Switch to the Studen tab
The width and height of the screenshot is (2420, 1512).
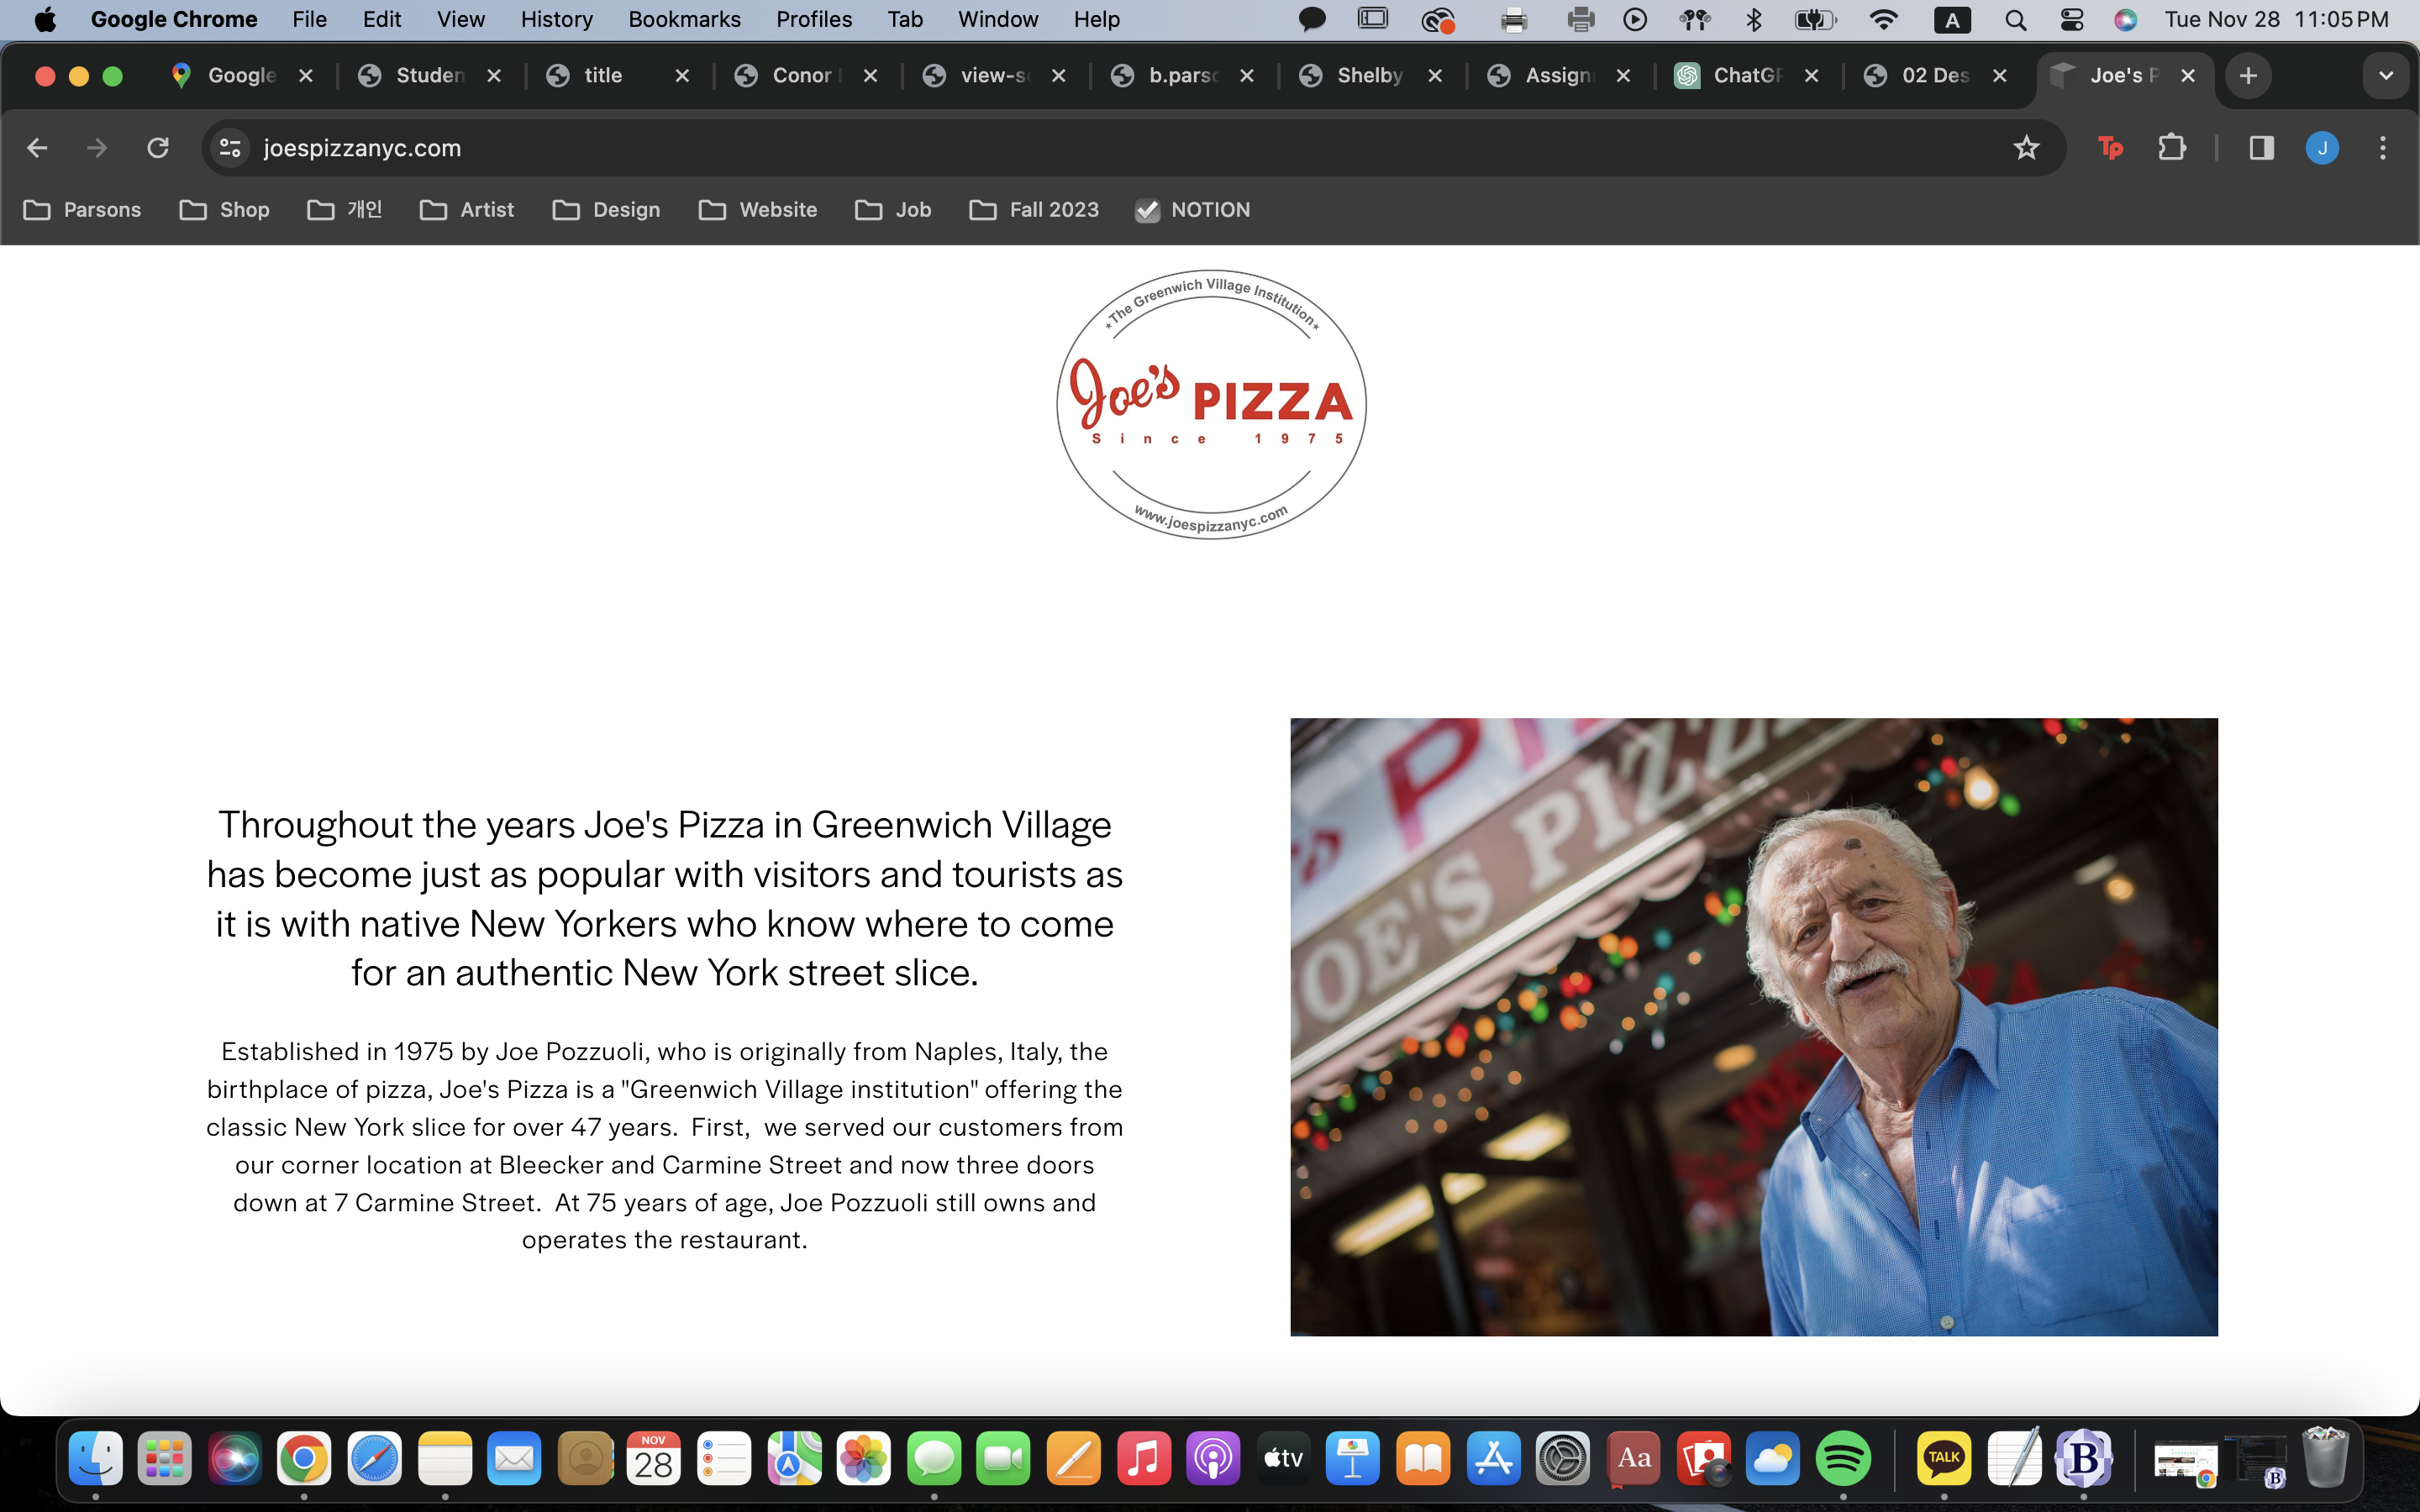pos(430,76)
